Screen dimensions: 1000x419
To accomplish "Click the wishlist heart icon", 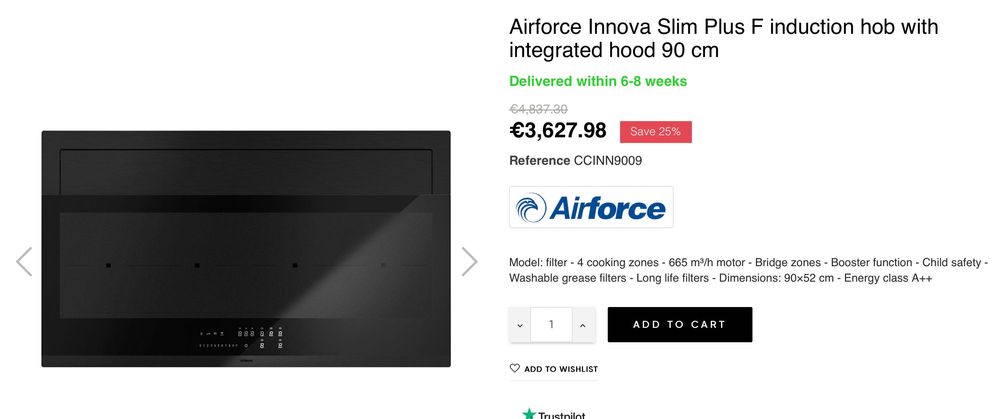I will tap(515, 368).
